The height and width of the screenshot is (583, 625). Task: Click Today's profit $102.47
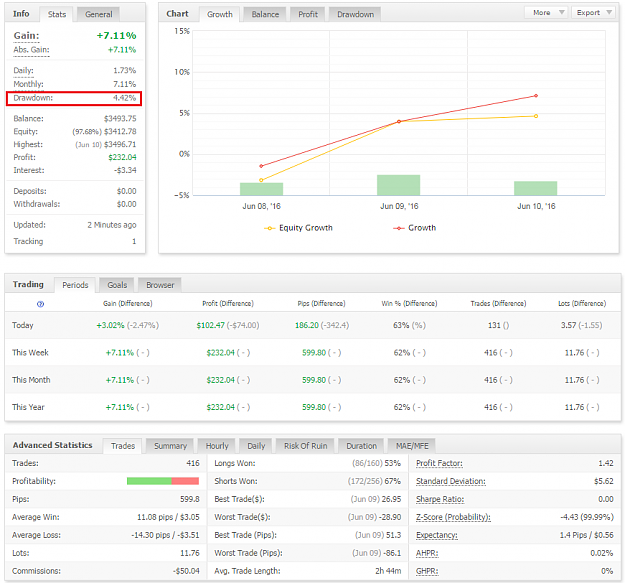coord(210,325)
